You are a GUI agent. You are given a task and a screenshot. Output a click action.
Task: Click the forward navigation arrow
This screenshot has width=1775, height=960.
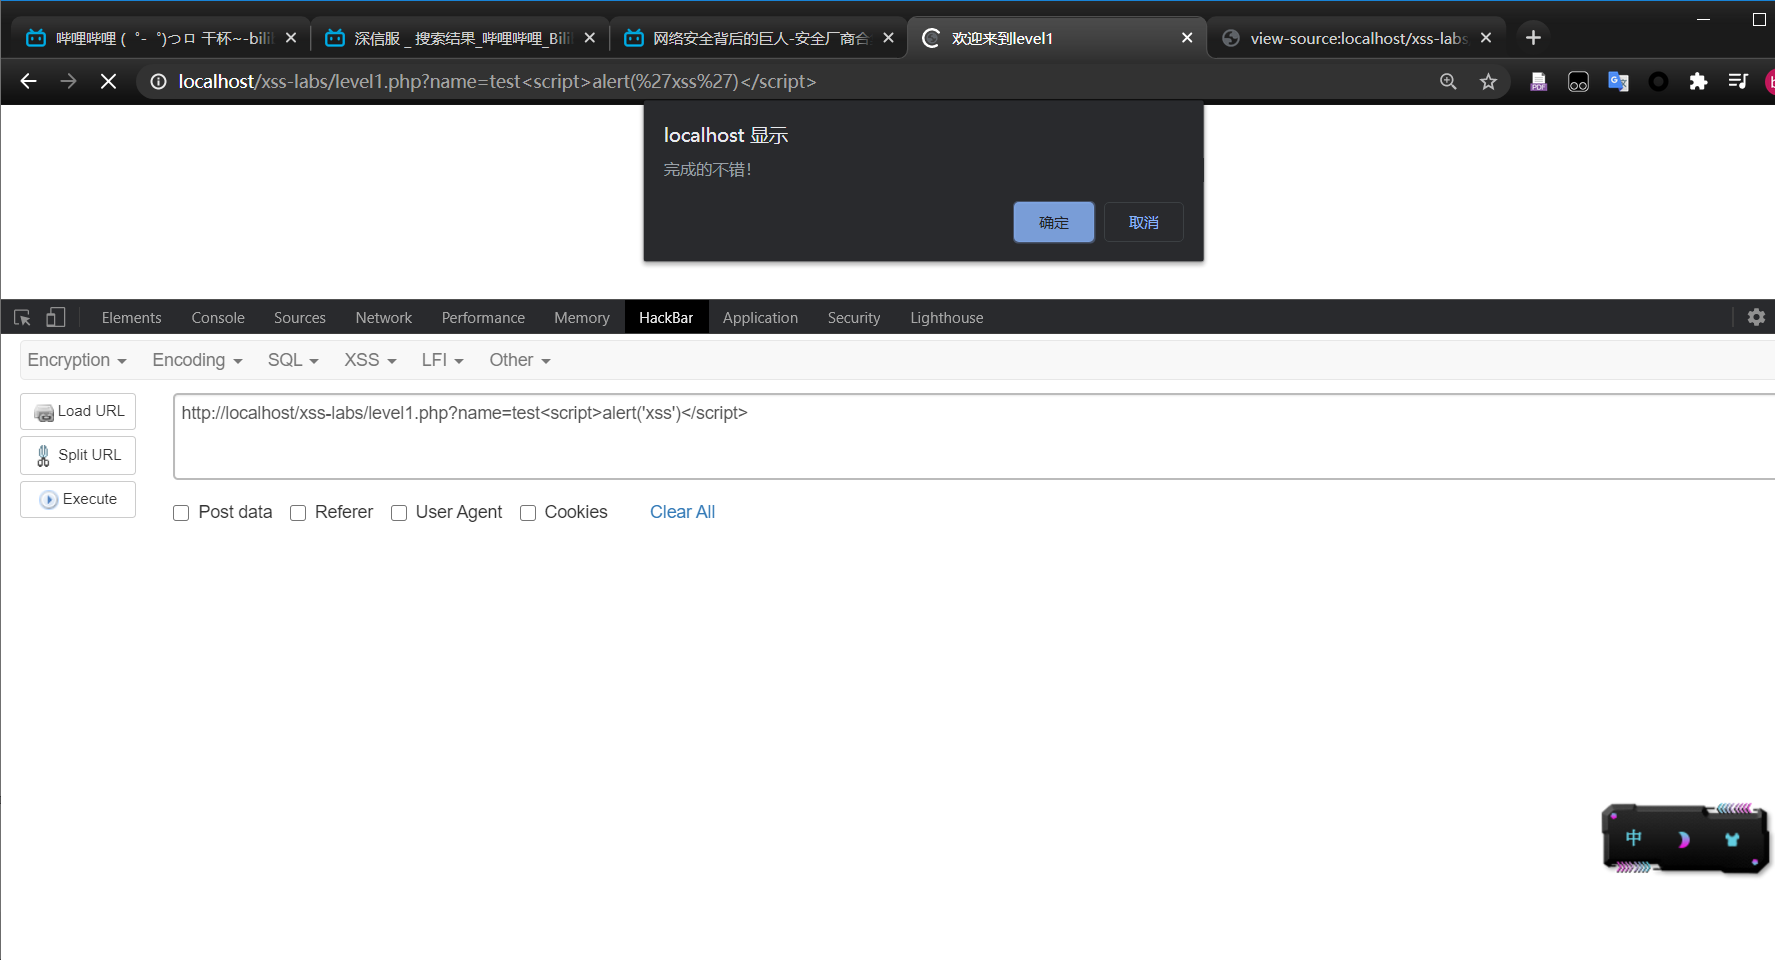point(68,82)
